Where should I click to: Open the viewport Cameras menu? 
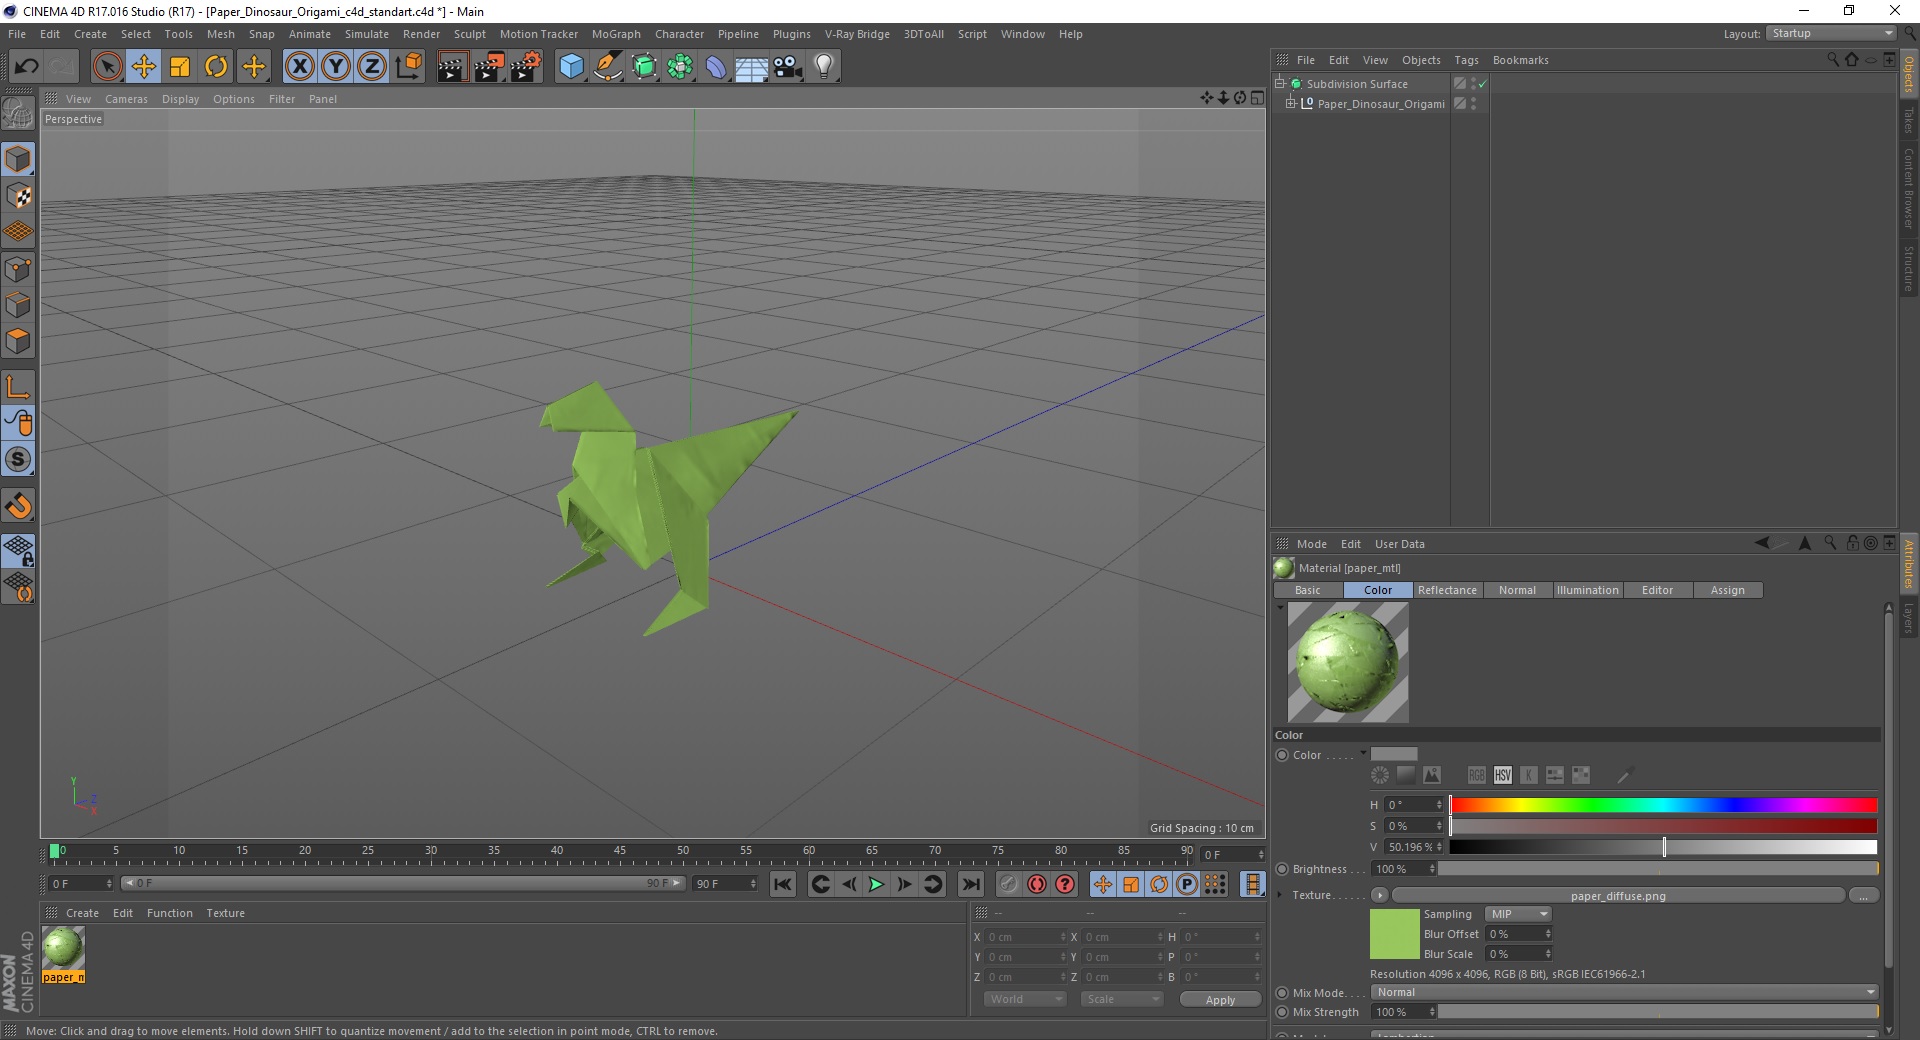(126, 99)
